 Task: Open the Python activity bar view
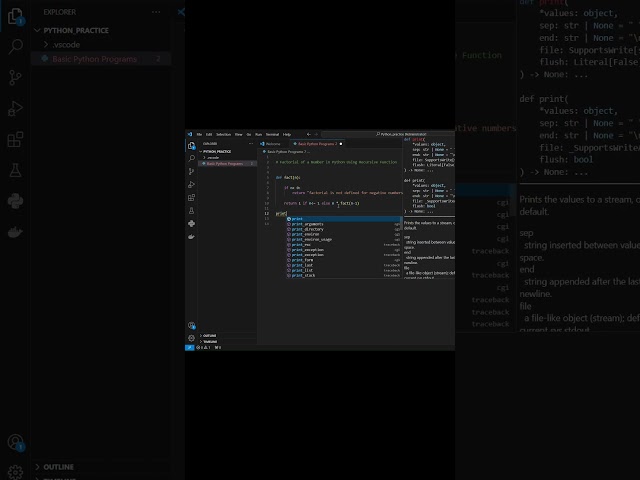191,224
